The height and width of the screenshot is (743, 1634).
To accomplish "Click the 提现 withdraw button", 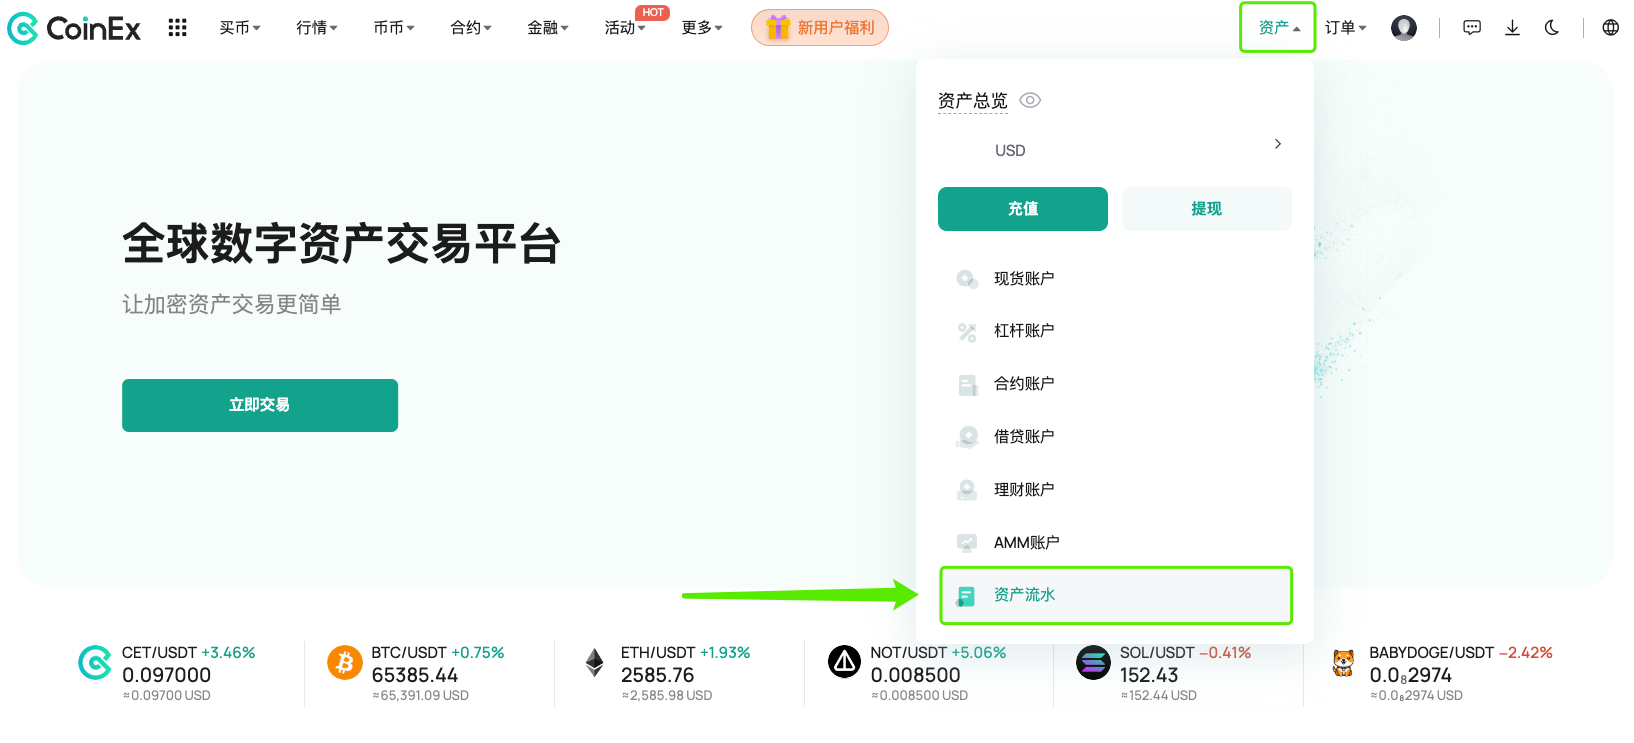I will 1207,209.
